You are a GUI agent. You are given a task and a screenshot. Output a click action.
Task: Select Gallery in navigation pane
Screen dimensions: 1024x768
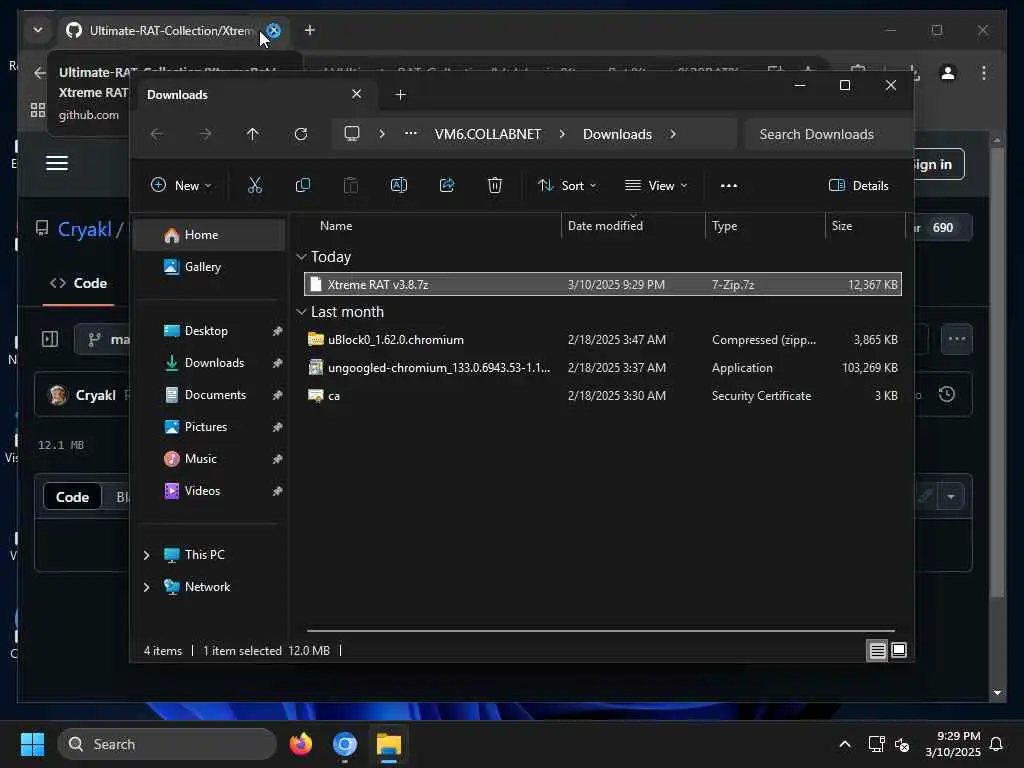pos(209,267)
